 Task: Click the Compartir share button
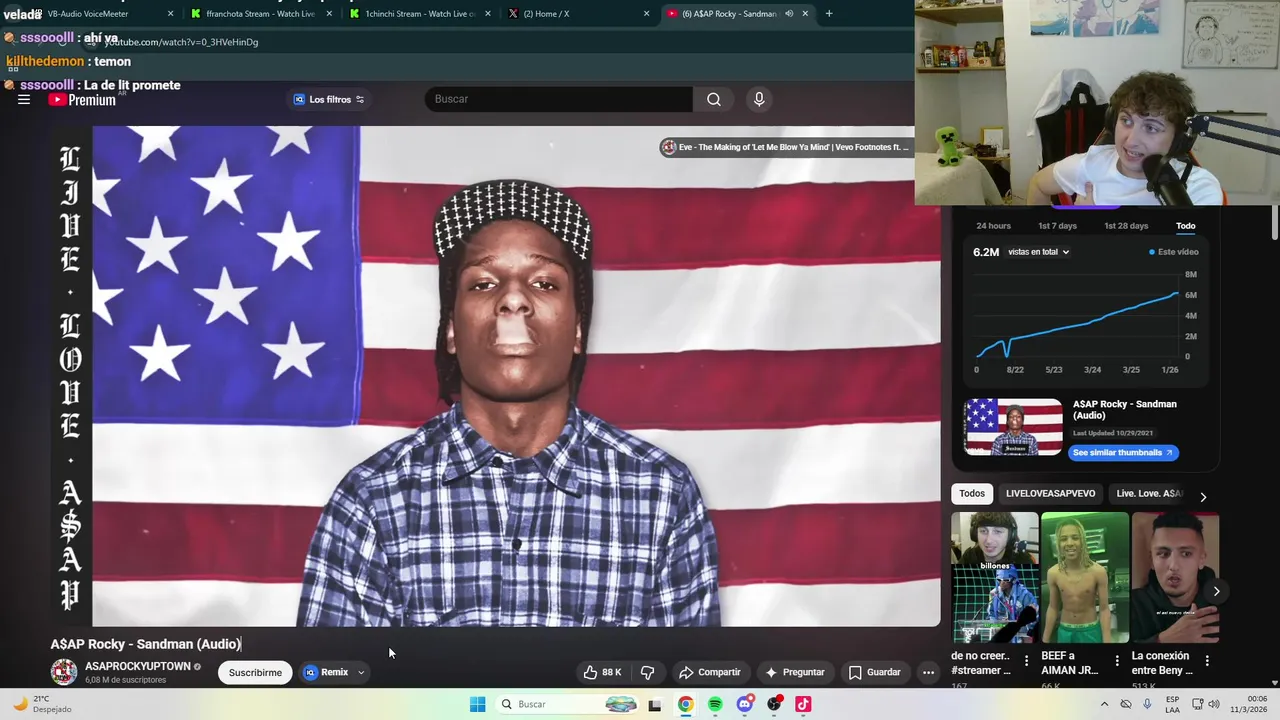click(x=709, y=672)
